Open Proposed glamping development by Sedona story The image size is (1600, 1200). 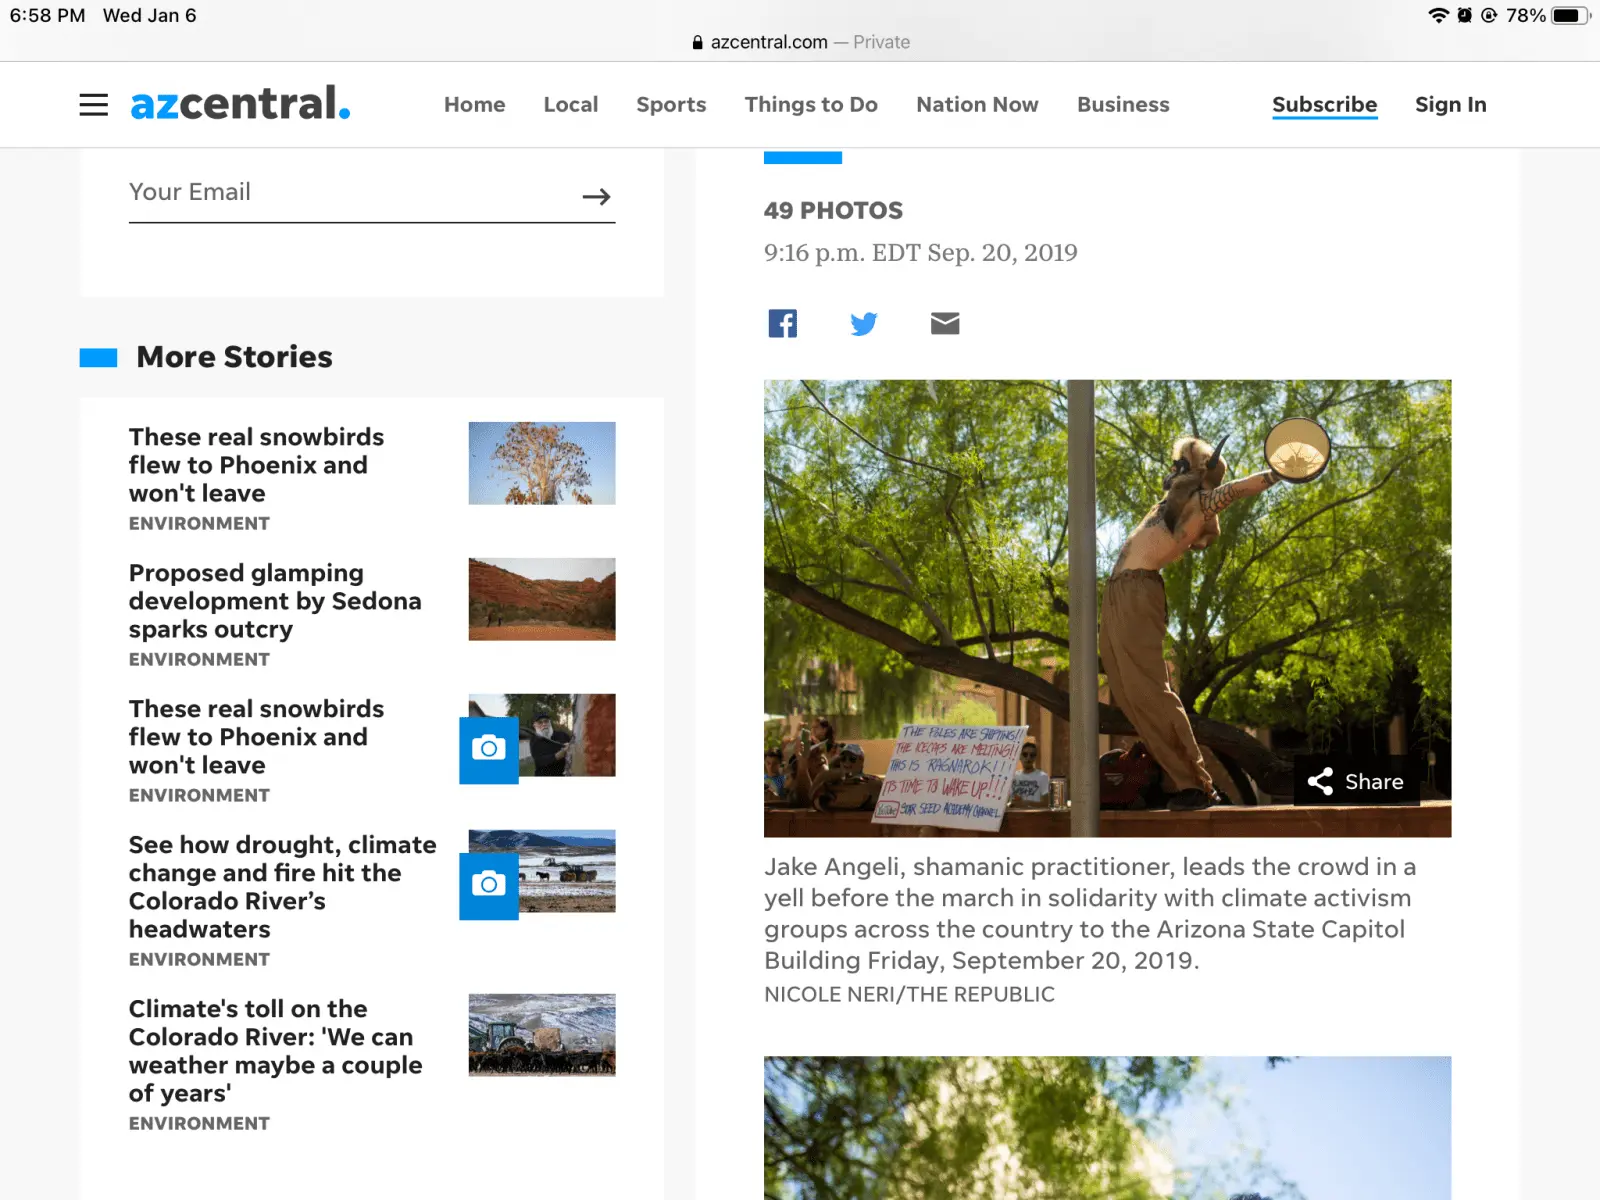pos(275,601)
